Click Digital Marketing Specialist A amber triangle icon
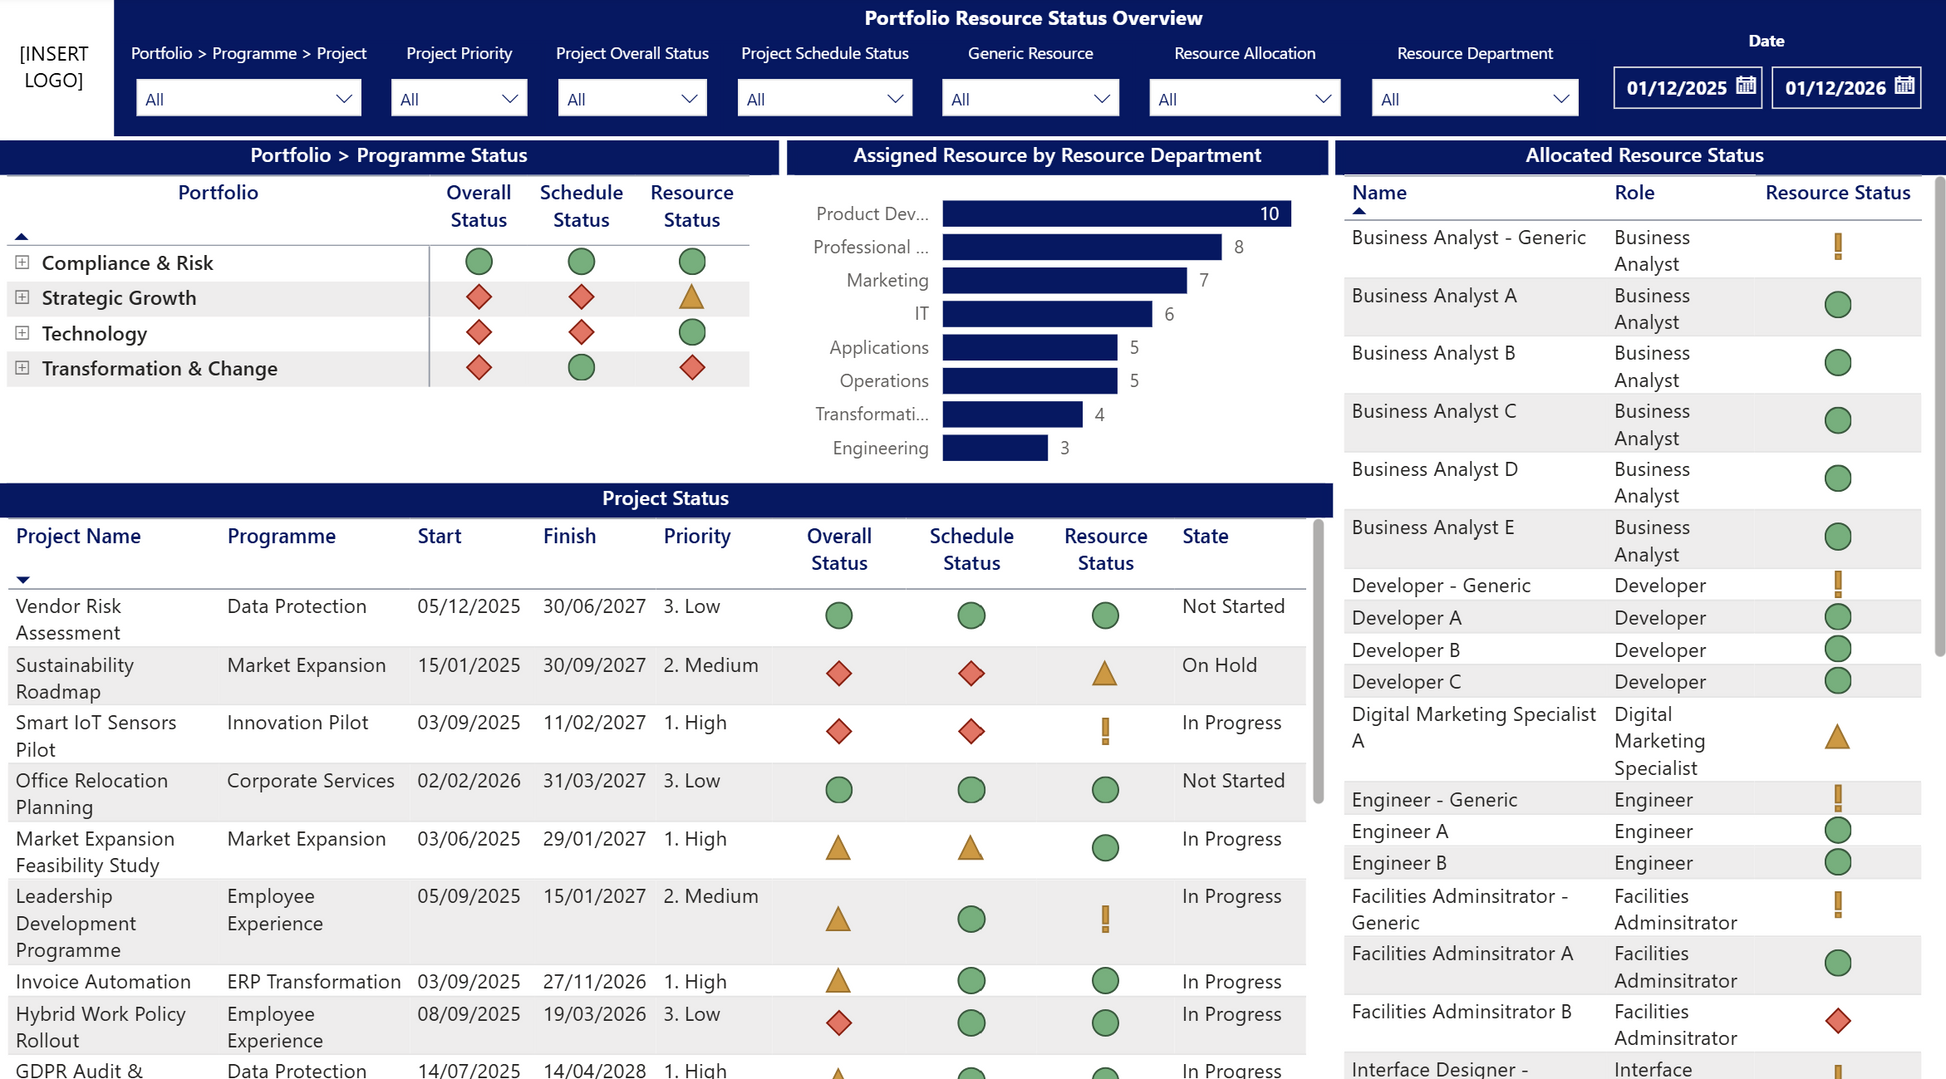 [x=1837, y=738]
